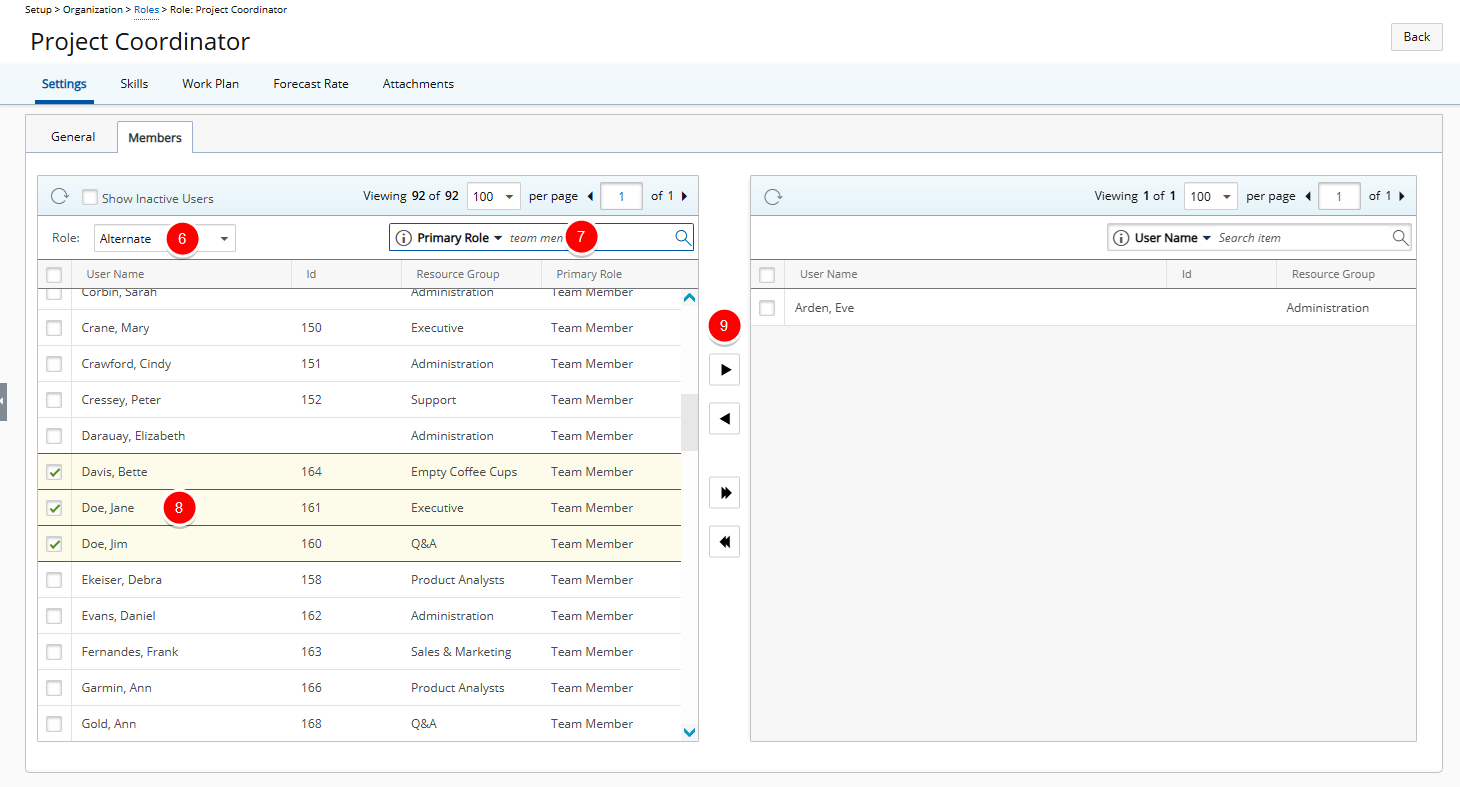Click search magnifier in User Name filter
Viewport: 1460px width, 787px height.
tap(1400, 237)
